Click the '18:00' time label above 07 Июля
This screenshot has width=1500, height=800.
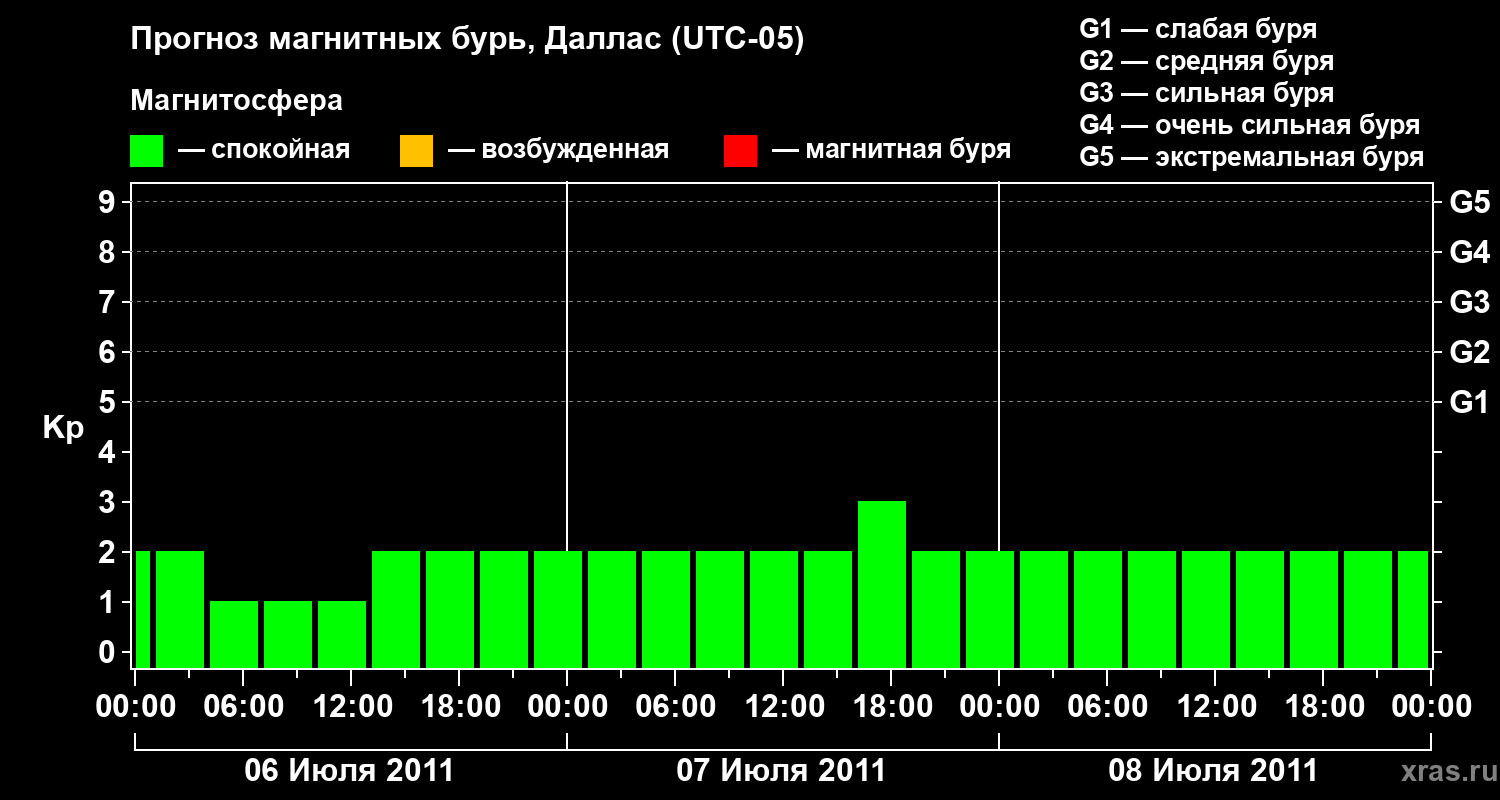(891, 707)
